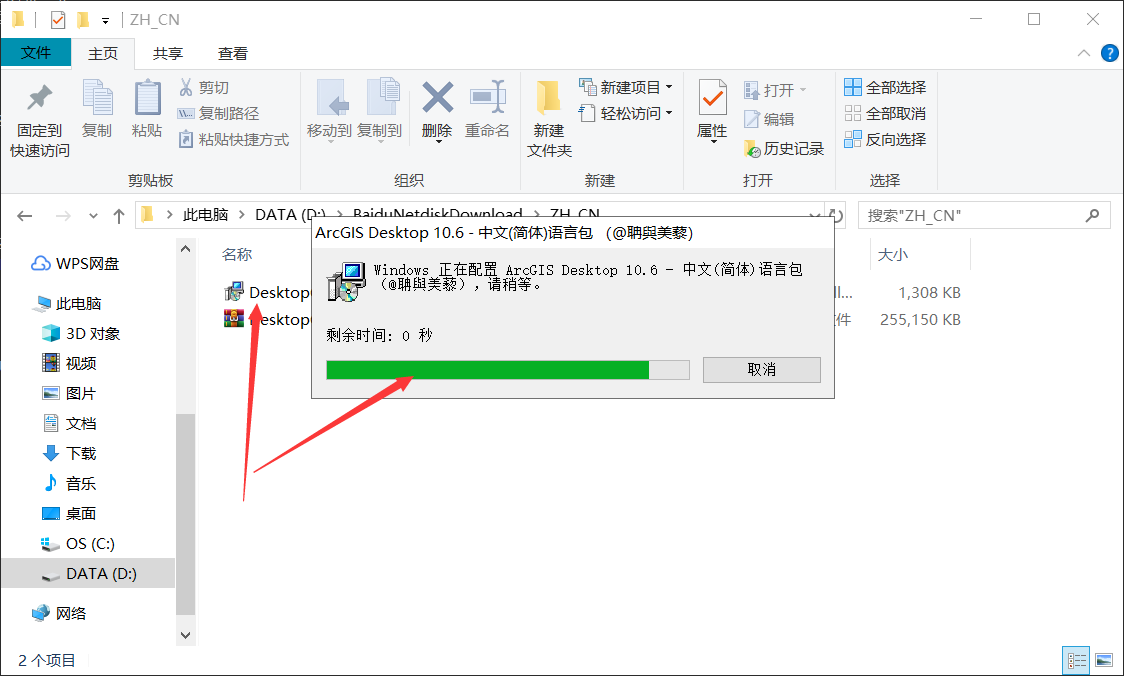Open the 共享 ribbon tab
The width and height of the screenshot is (1124, 676).
[168, 54]
